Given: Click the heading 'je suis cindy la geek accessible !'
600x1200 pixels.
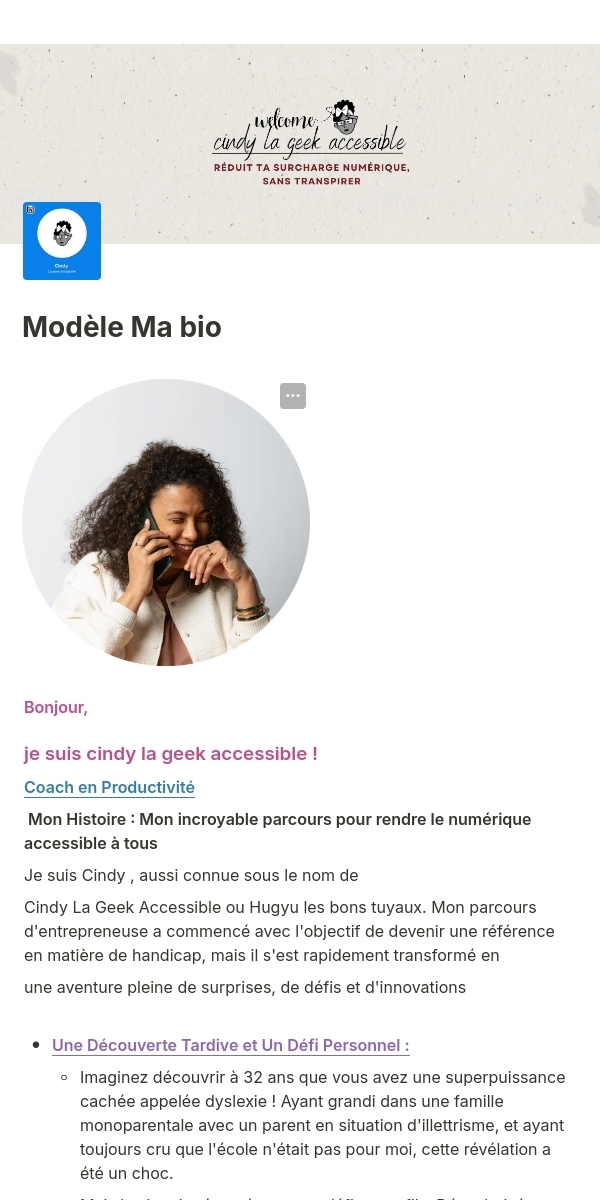Looking at the screenshot, I should coord(171,753).
